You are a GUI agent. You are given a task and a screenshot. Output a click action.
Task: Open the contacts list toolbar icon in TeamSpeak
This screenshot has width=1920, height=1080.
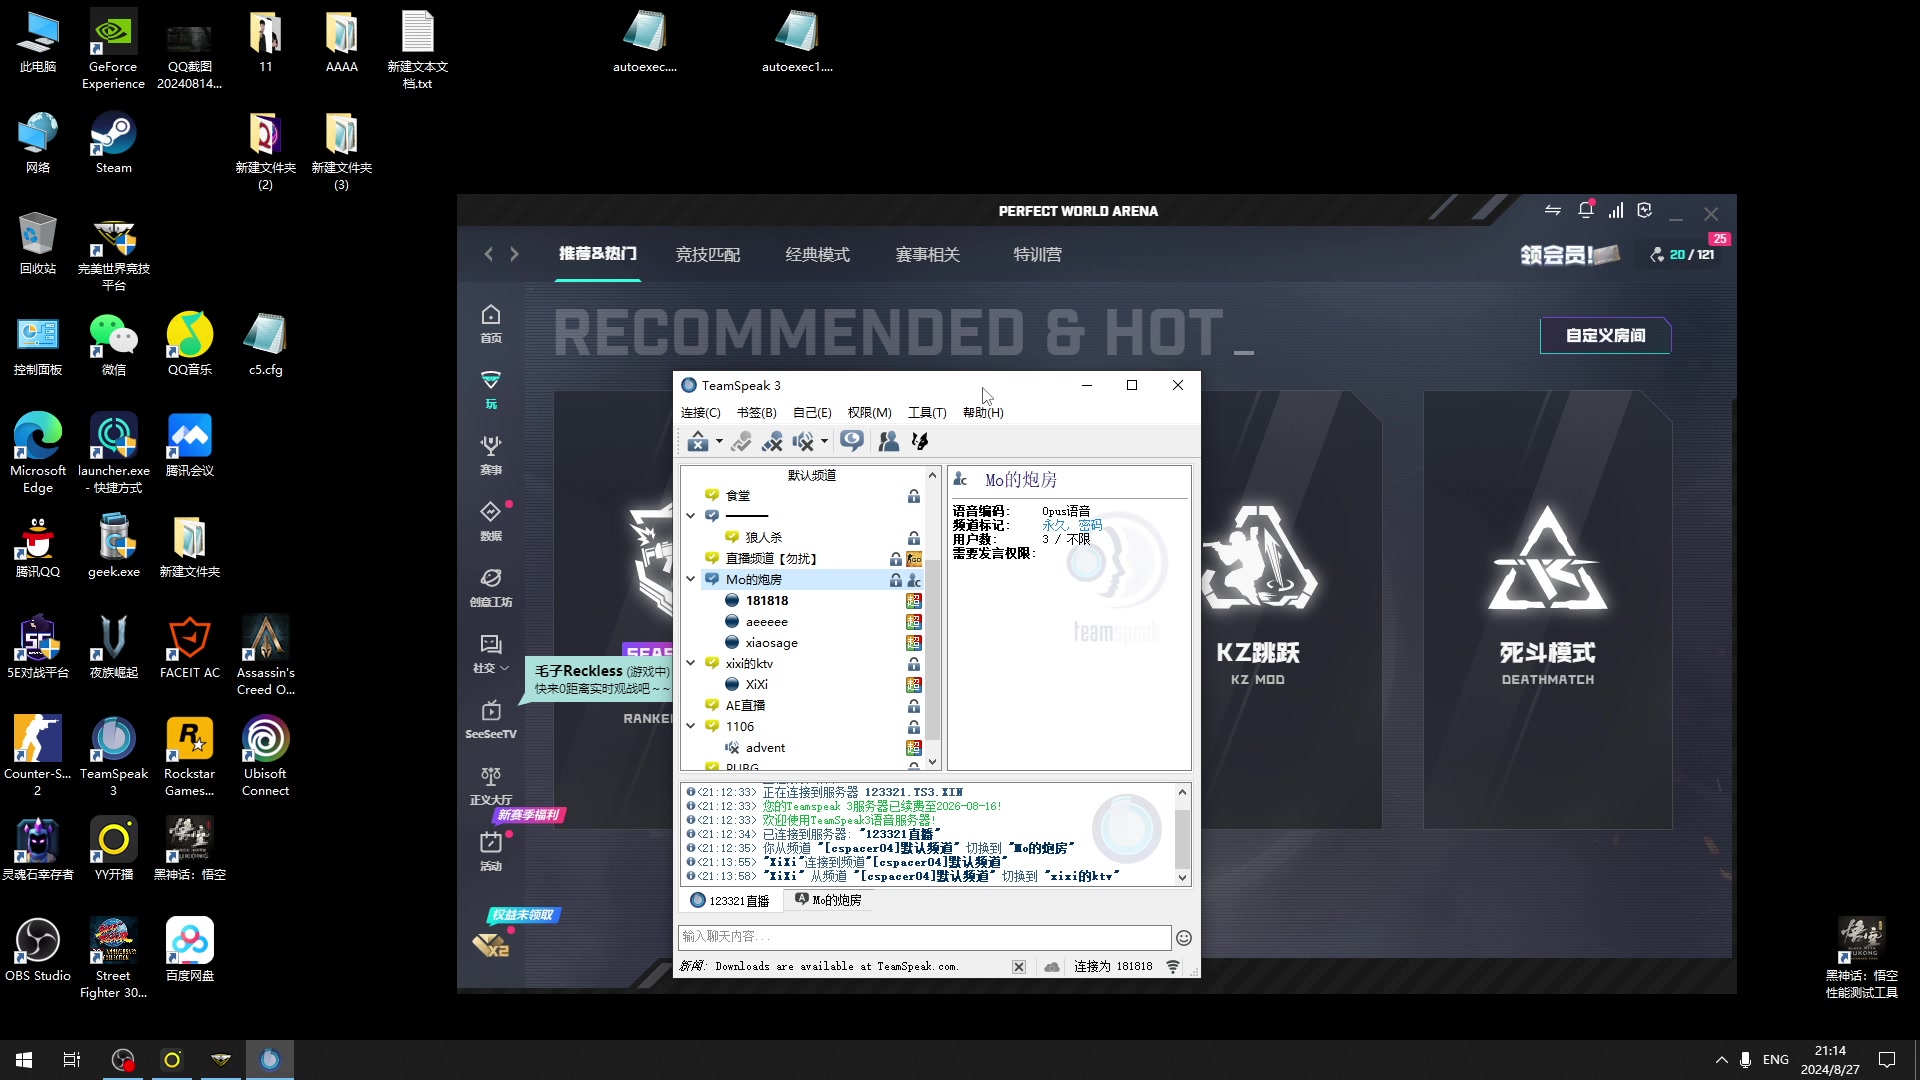(888, 441)
